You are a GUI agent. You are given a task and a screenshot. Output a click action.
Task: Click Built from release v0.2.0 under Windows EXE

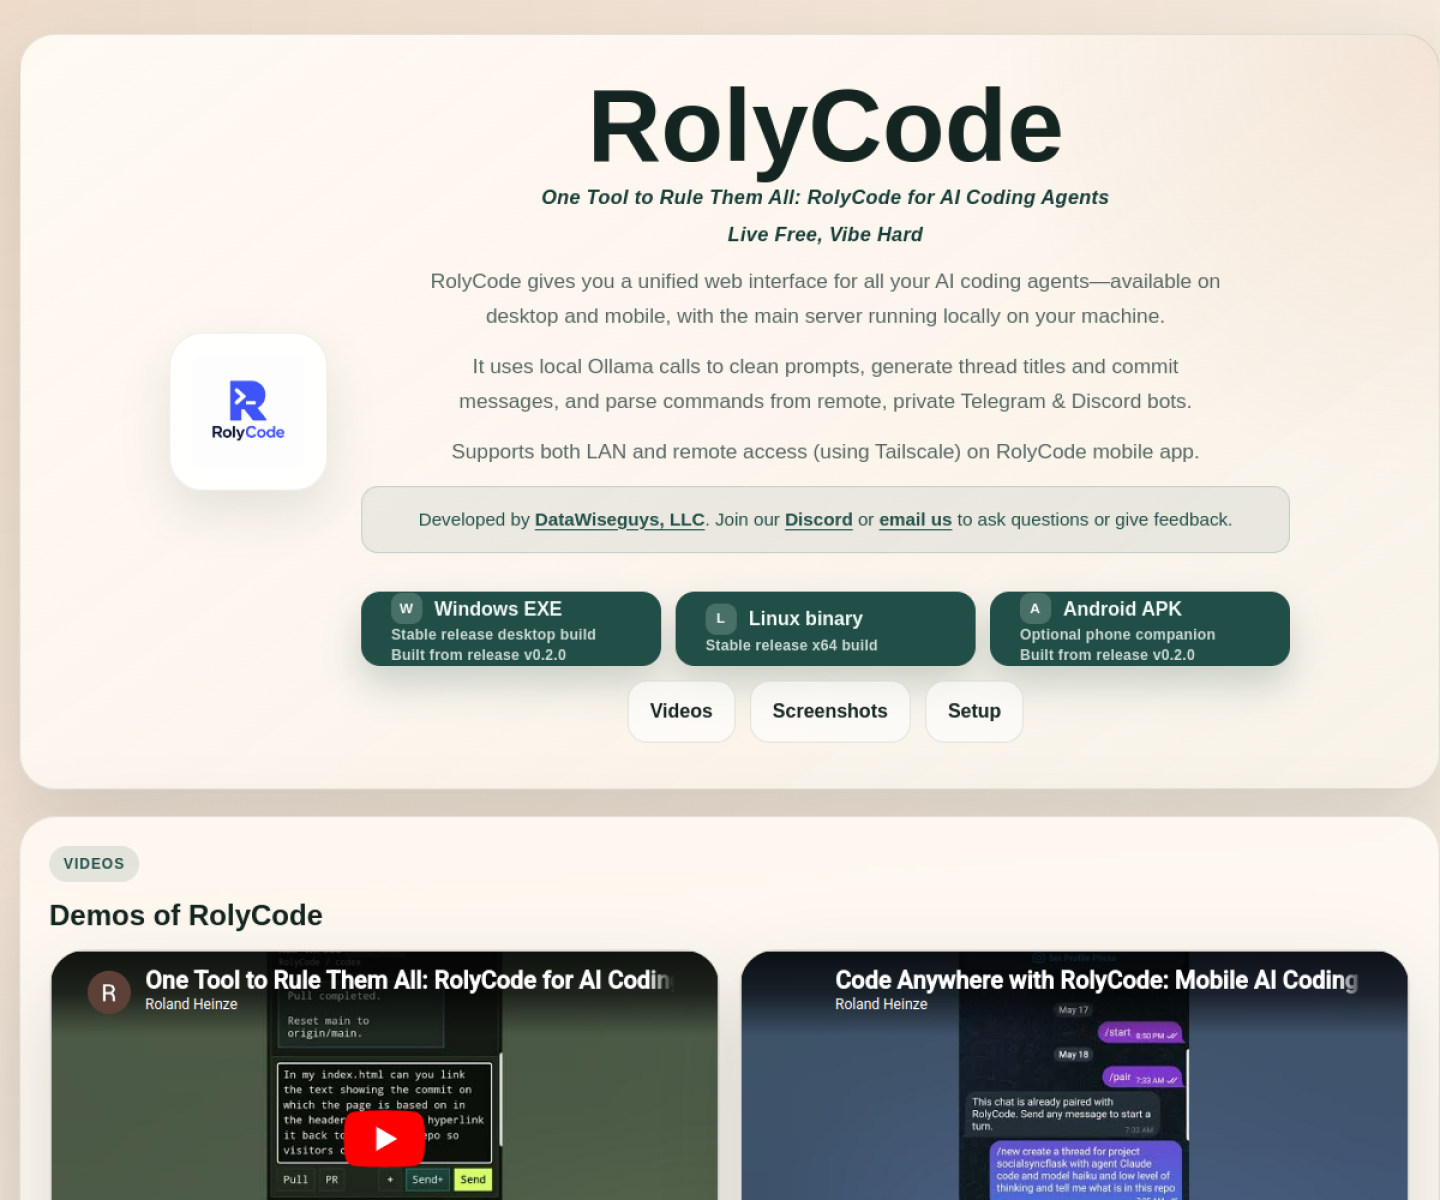coord(478,655)
